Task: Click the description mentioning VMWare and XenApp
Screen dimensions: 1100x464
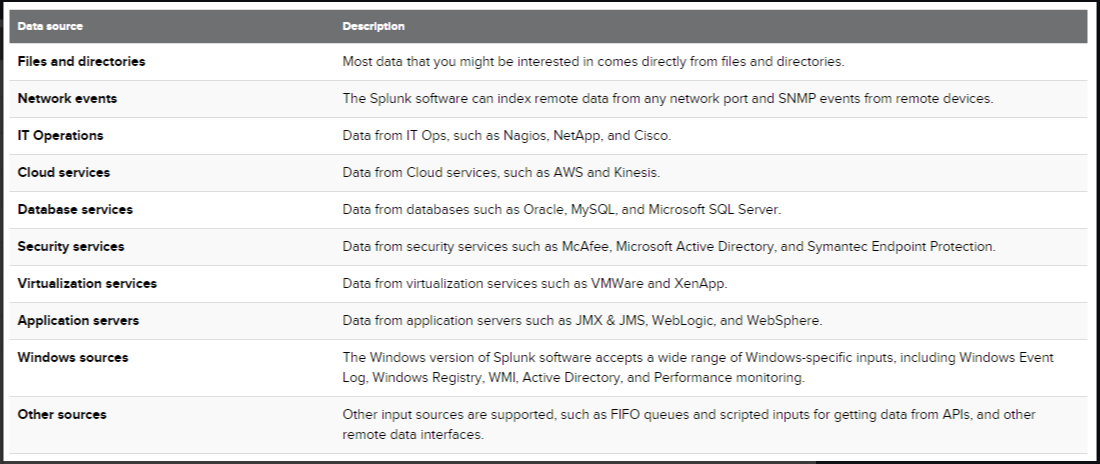Action: click(535, 284)
